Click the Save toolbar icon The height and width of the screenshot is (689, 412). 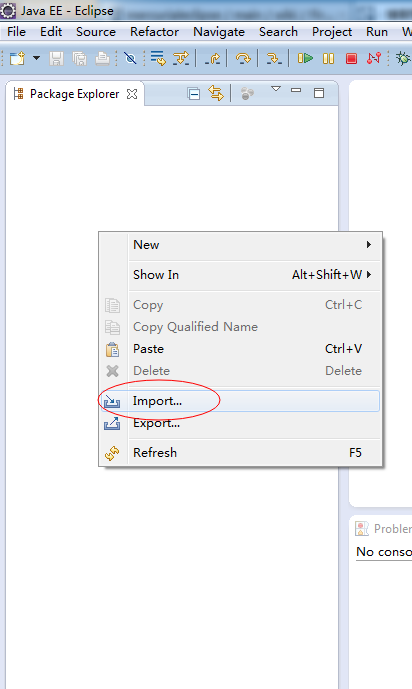tap(56, 58)
